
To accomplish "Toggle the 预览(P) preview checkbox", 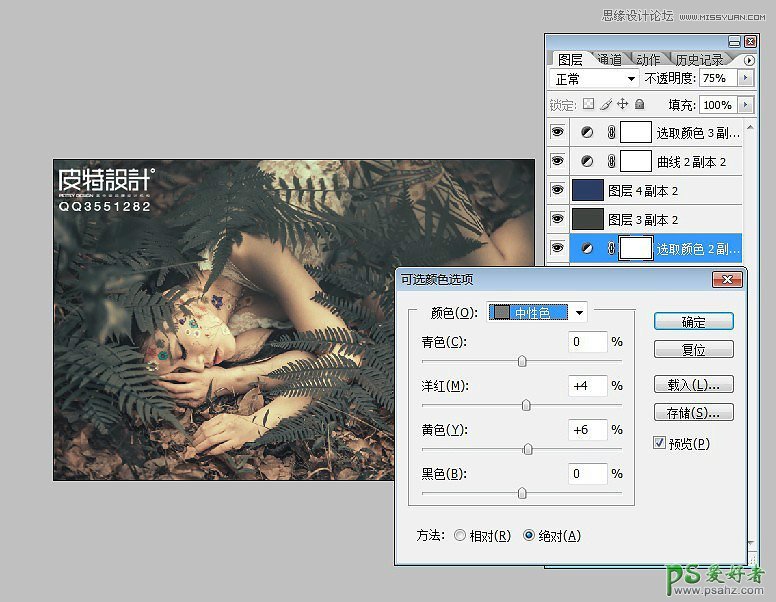I will click(659, 443).
